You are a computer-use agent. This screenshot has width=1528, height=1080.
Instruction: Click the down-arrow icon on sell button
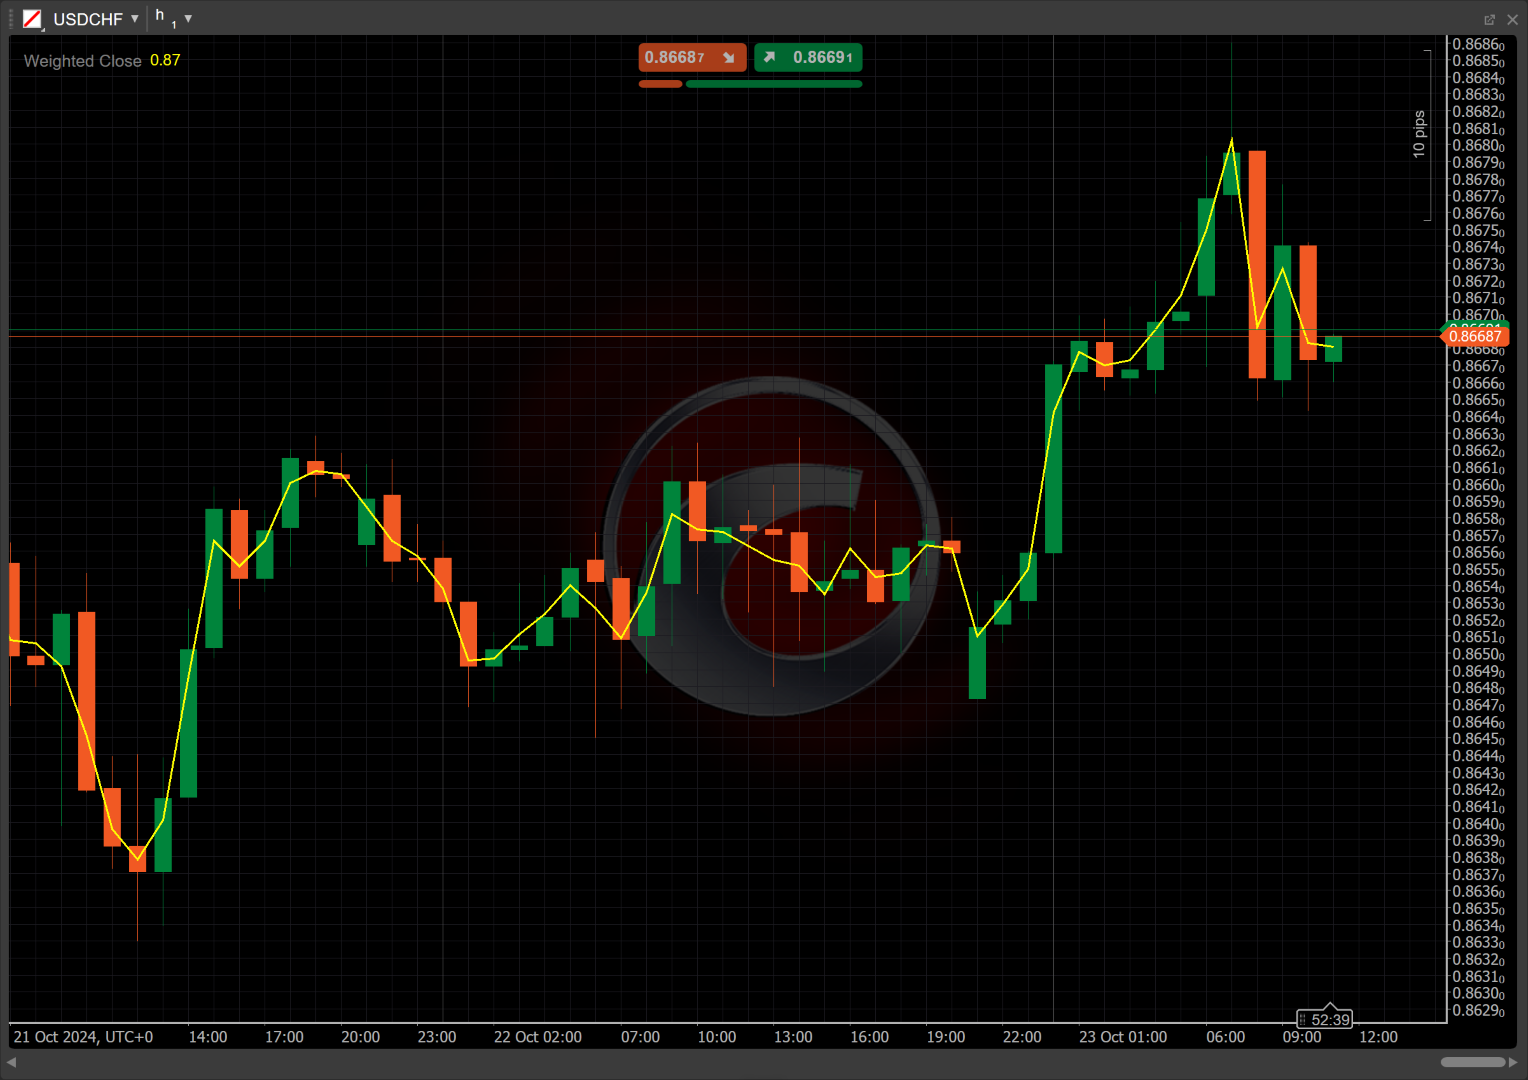729,58
